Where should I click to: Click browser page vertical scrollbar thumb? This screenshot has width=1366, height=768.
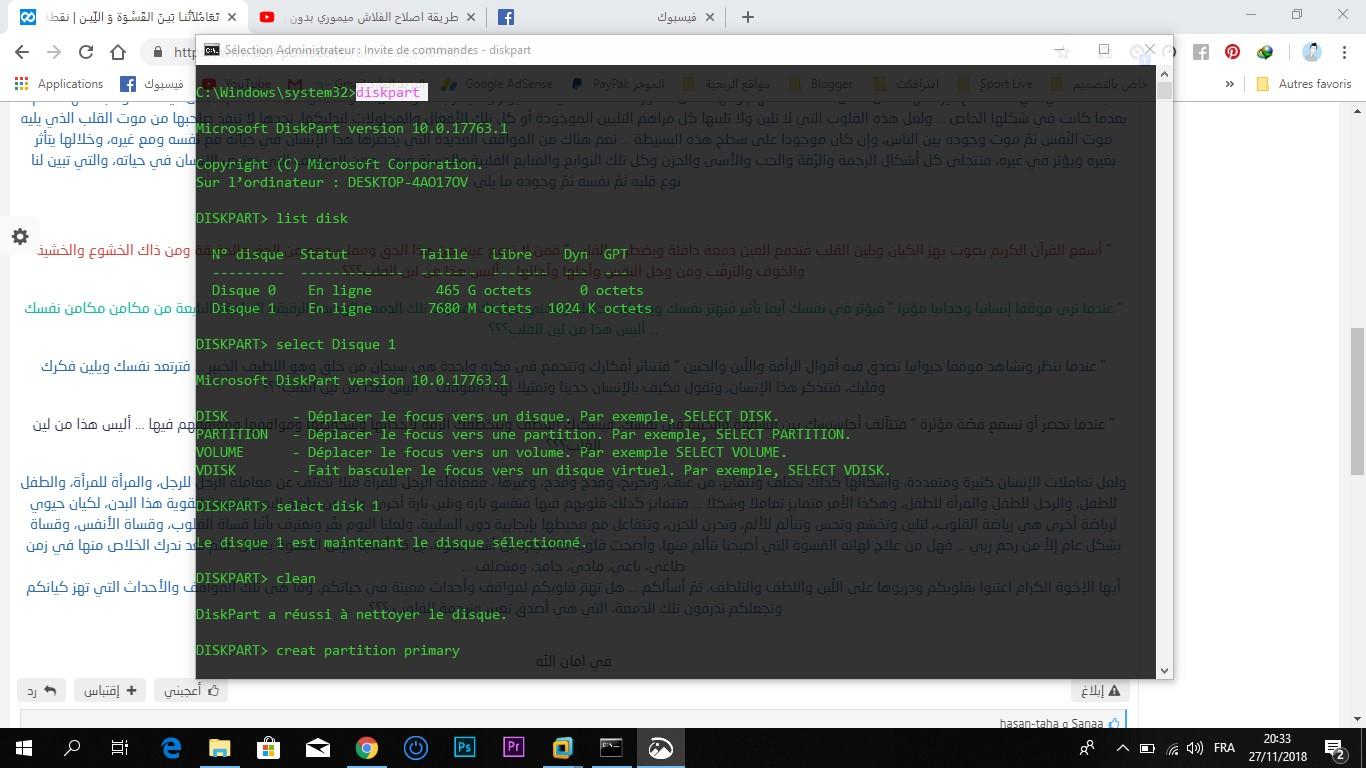(1357, 400)
